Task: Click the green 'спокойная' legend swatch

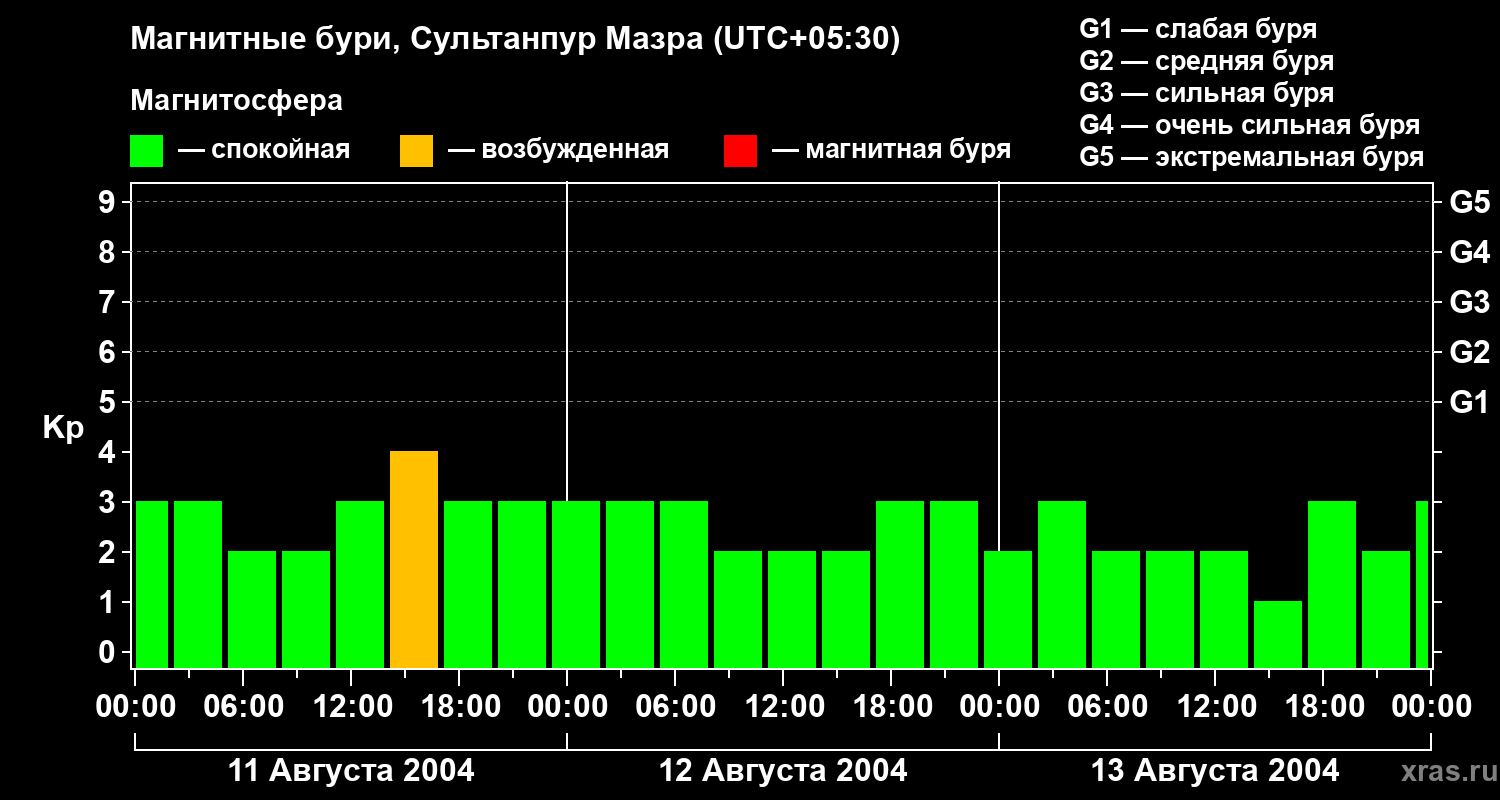Action: pos(147,151)
